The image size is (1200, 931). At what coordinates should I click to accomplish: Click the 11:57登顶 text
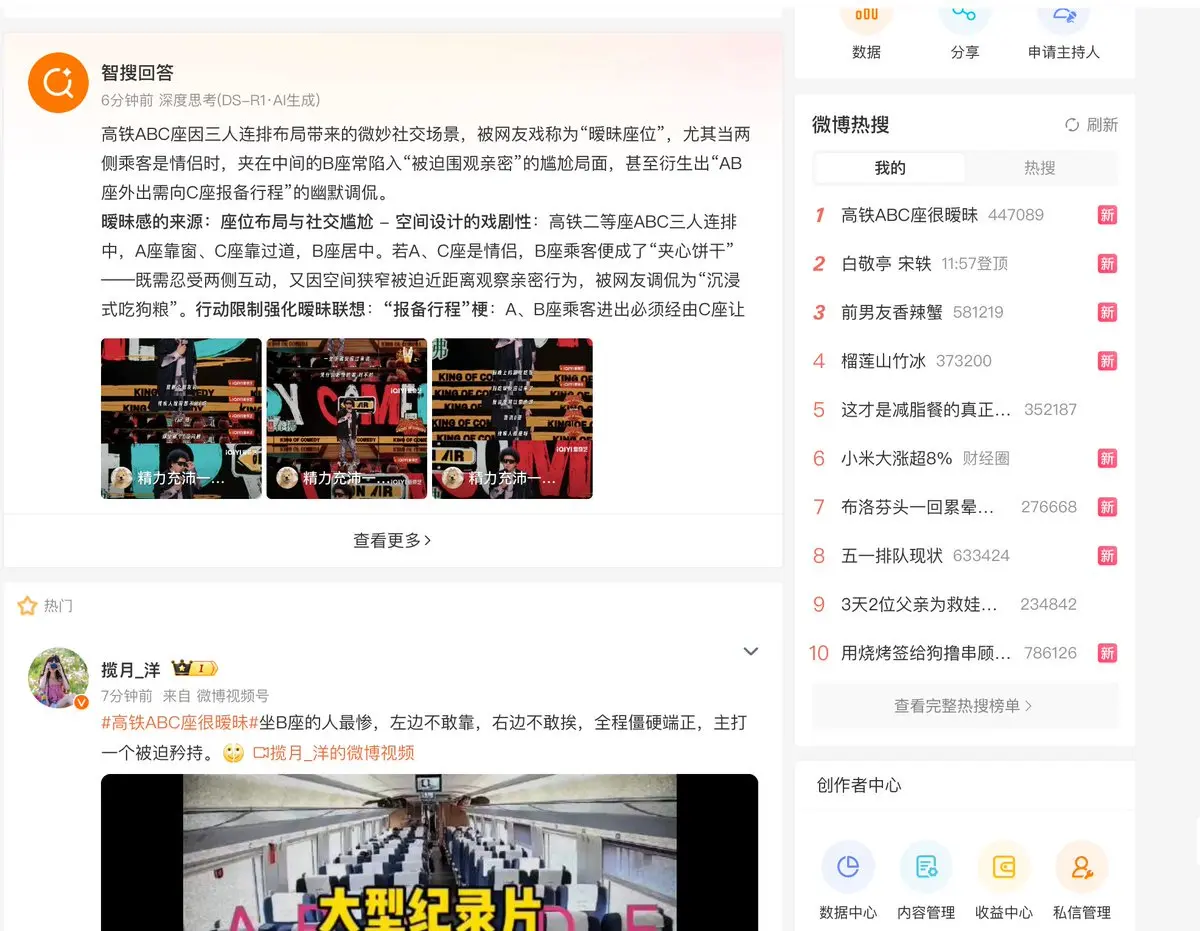pos(974,264)
